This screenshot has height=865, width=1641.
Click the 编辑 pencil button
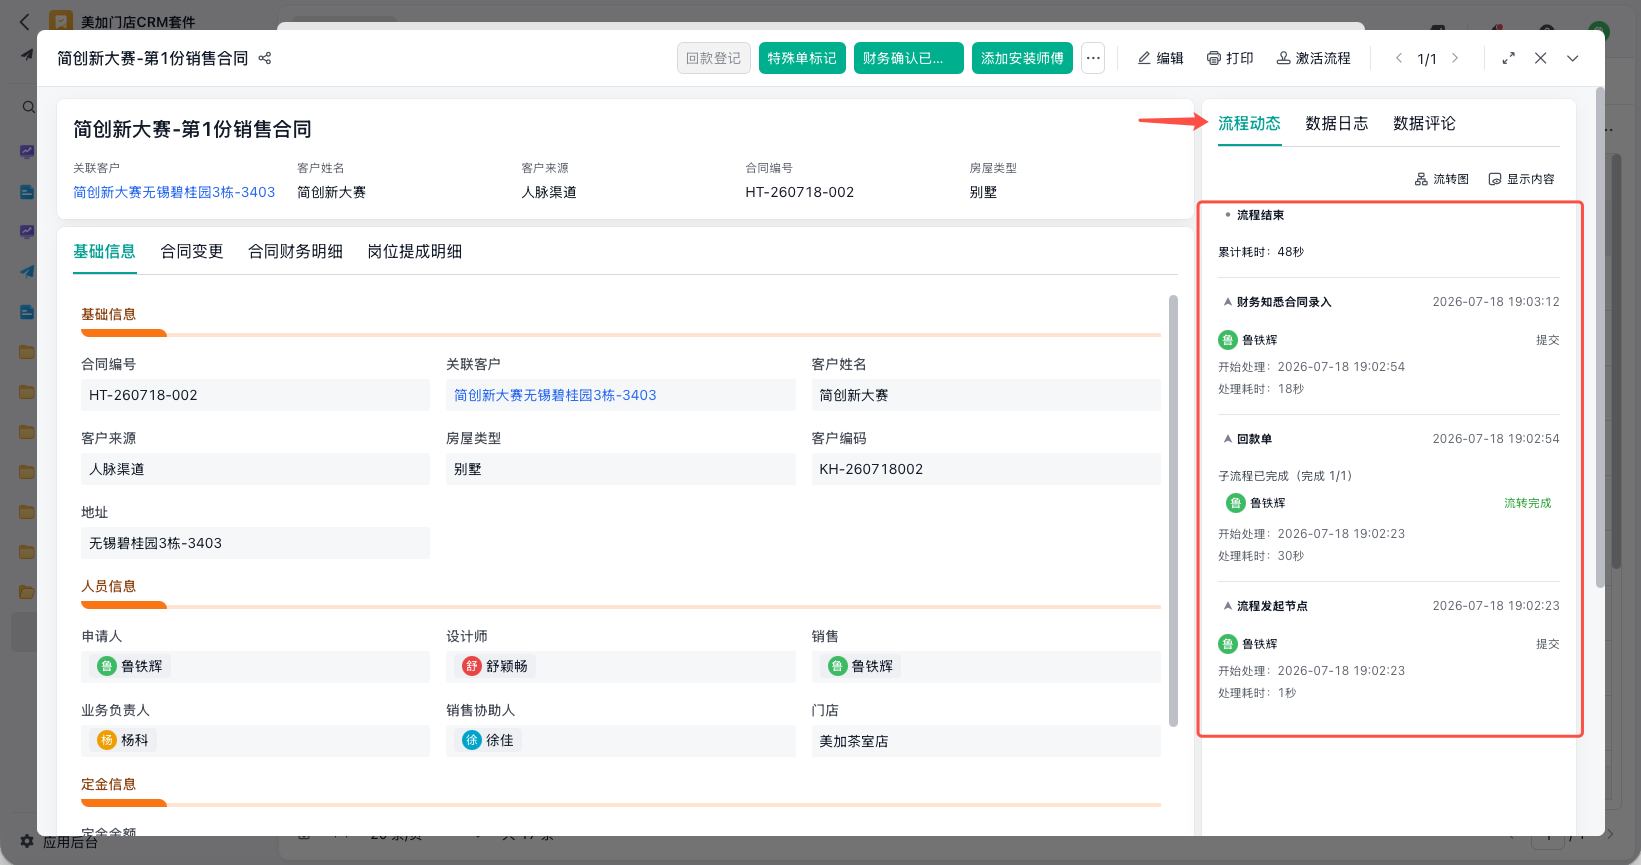coord(1160,58)
